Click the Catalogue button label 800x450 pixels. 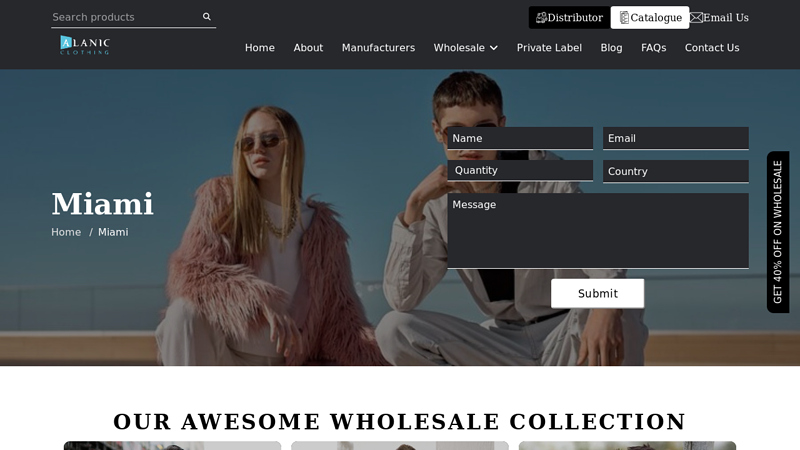pos(656,18)
